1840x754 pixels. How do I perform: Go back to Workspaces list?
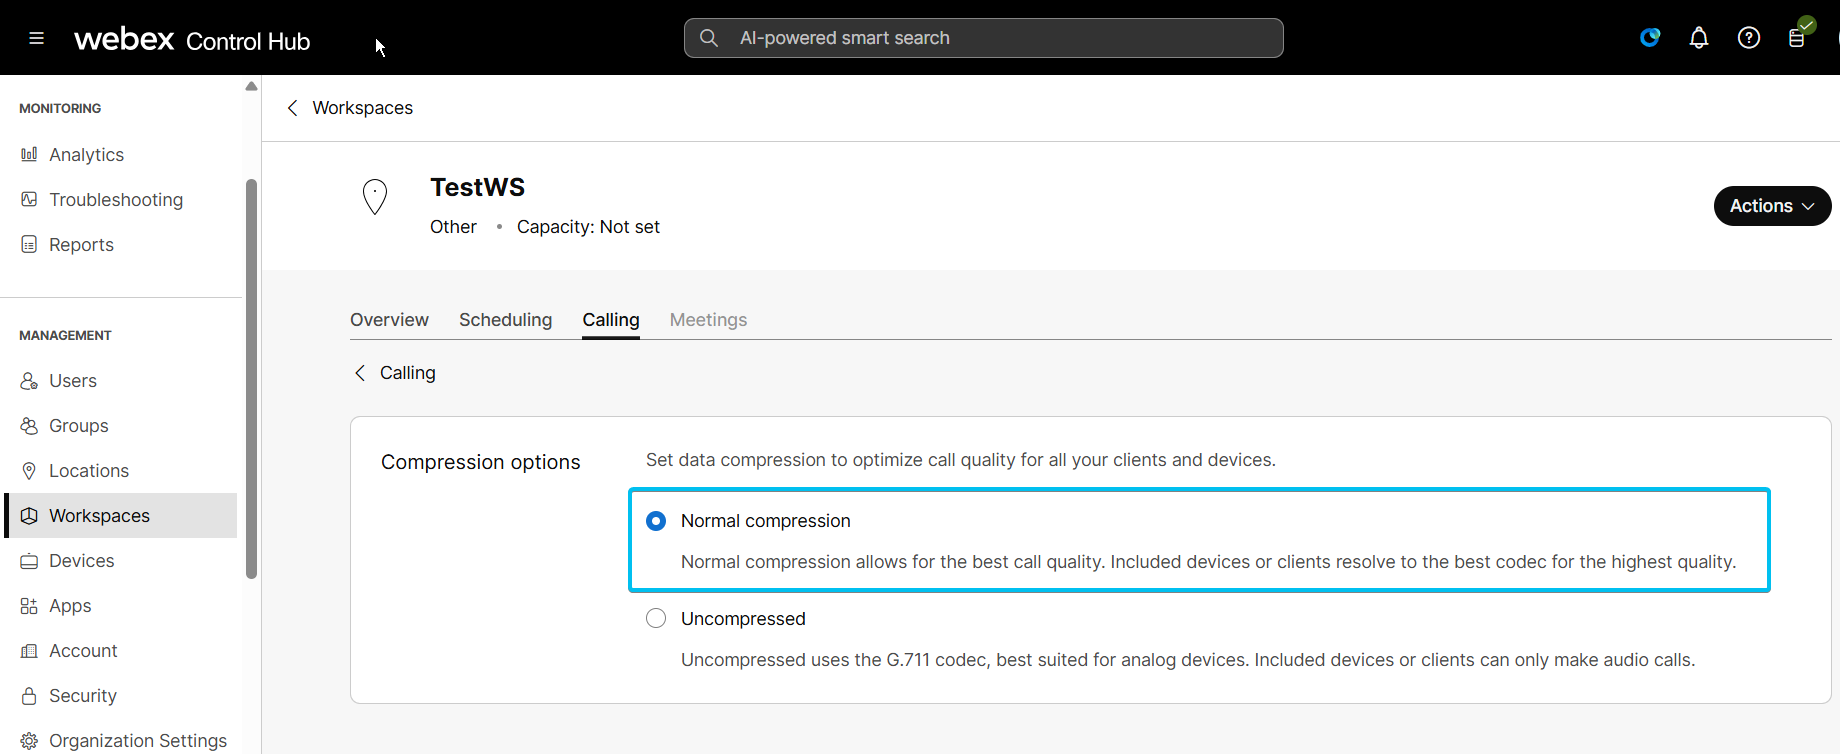point(293,108)
